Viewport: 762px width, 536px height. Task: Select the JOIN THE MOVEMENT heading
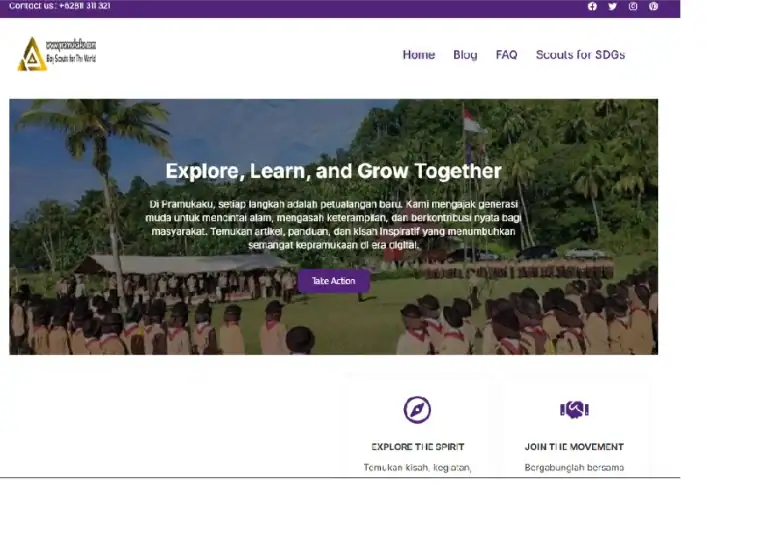pos(574,447)
